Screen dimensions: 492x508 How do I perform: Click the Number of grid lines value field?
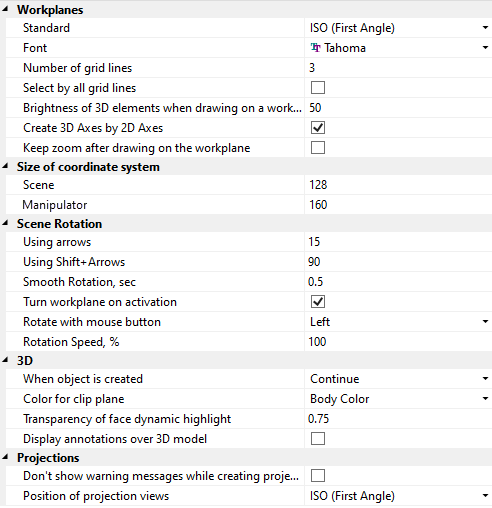tap(398, 68)
